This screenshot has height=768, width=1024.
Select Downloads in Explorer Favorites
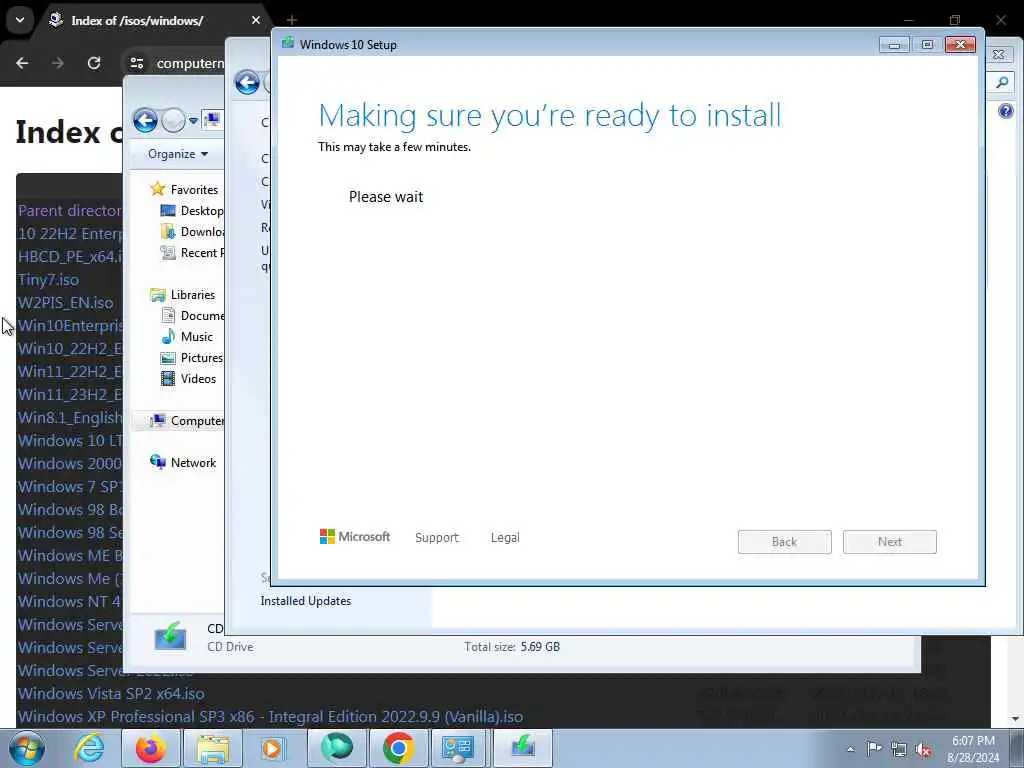coord(202,232)
